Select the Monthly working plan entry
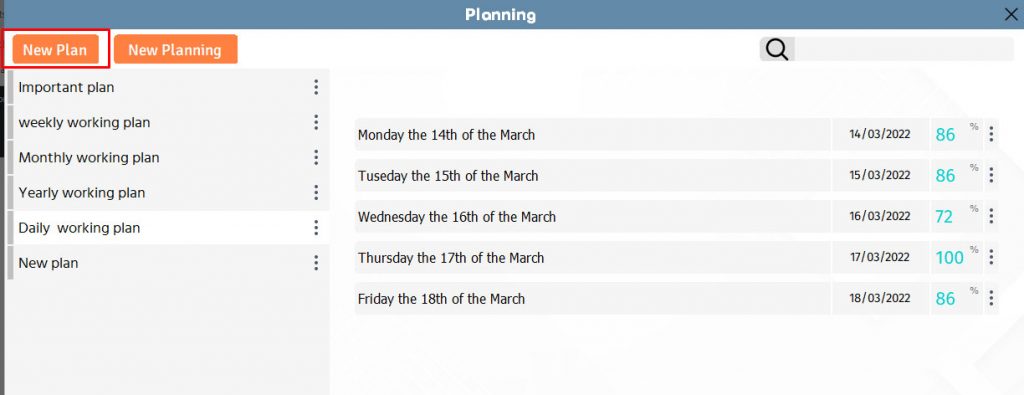This screenshot has height=395, width=1024. (x=168, y=158)
